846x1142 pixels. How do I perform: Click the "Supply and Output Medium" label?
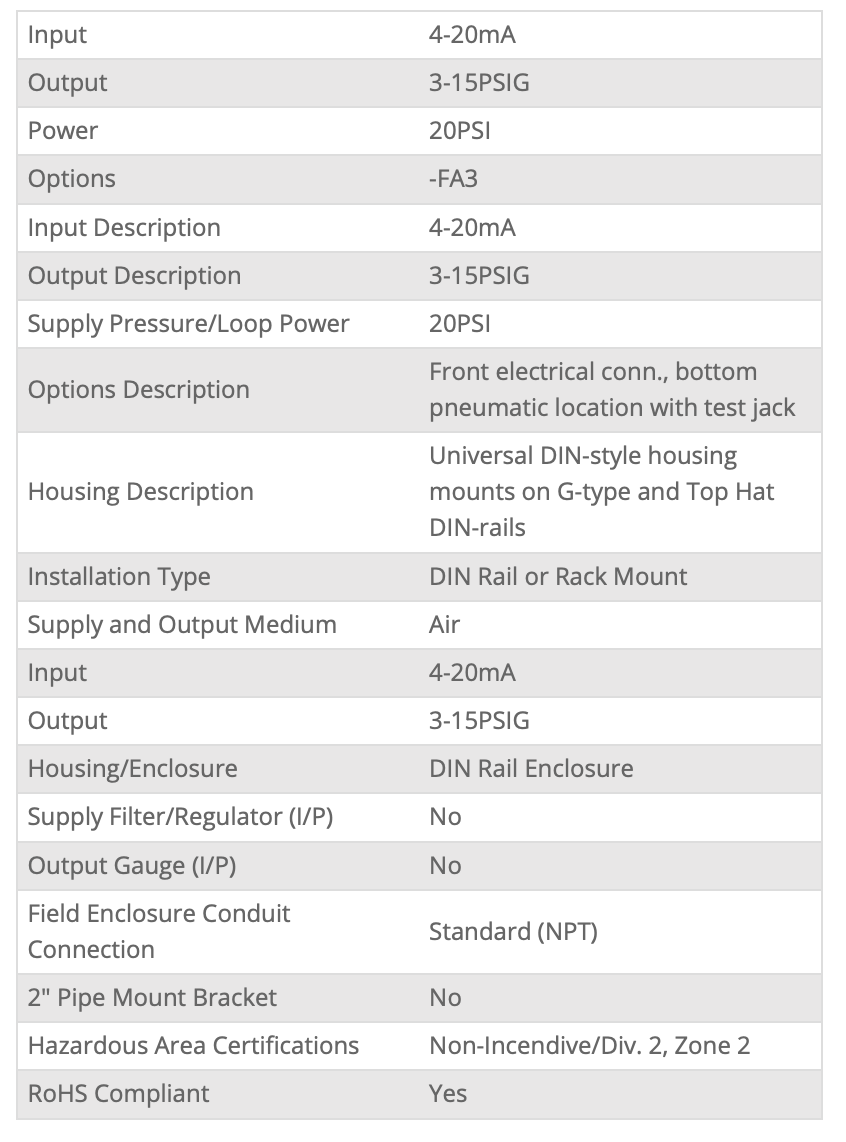(182, 625)
